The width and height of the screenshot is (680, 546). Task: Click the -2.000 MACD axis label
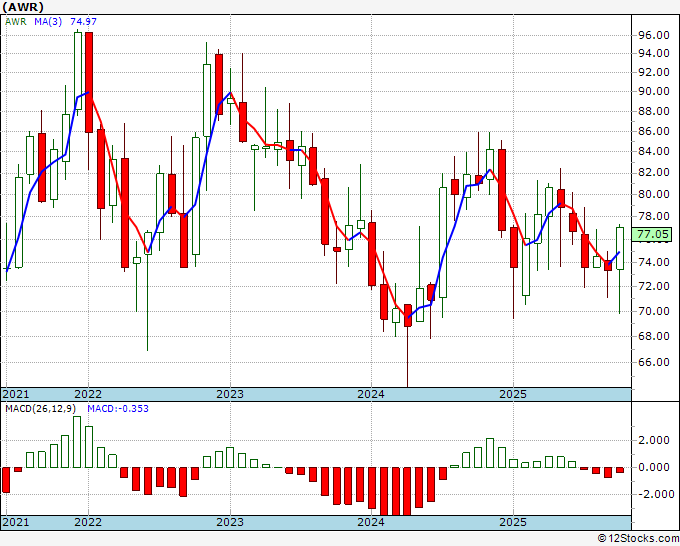[x=652, y=494]
